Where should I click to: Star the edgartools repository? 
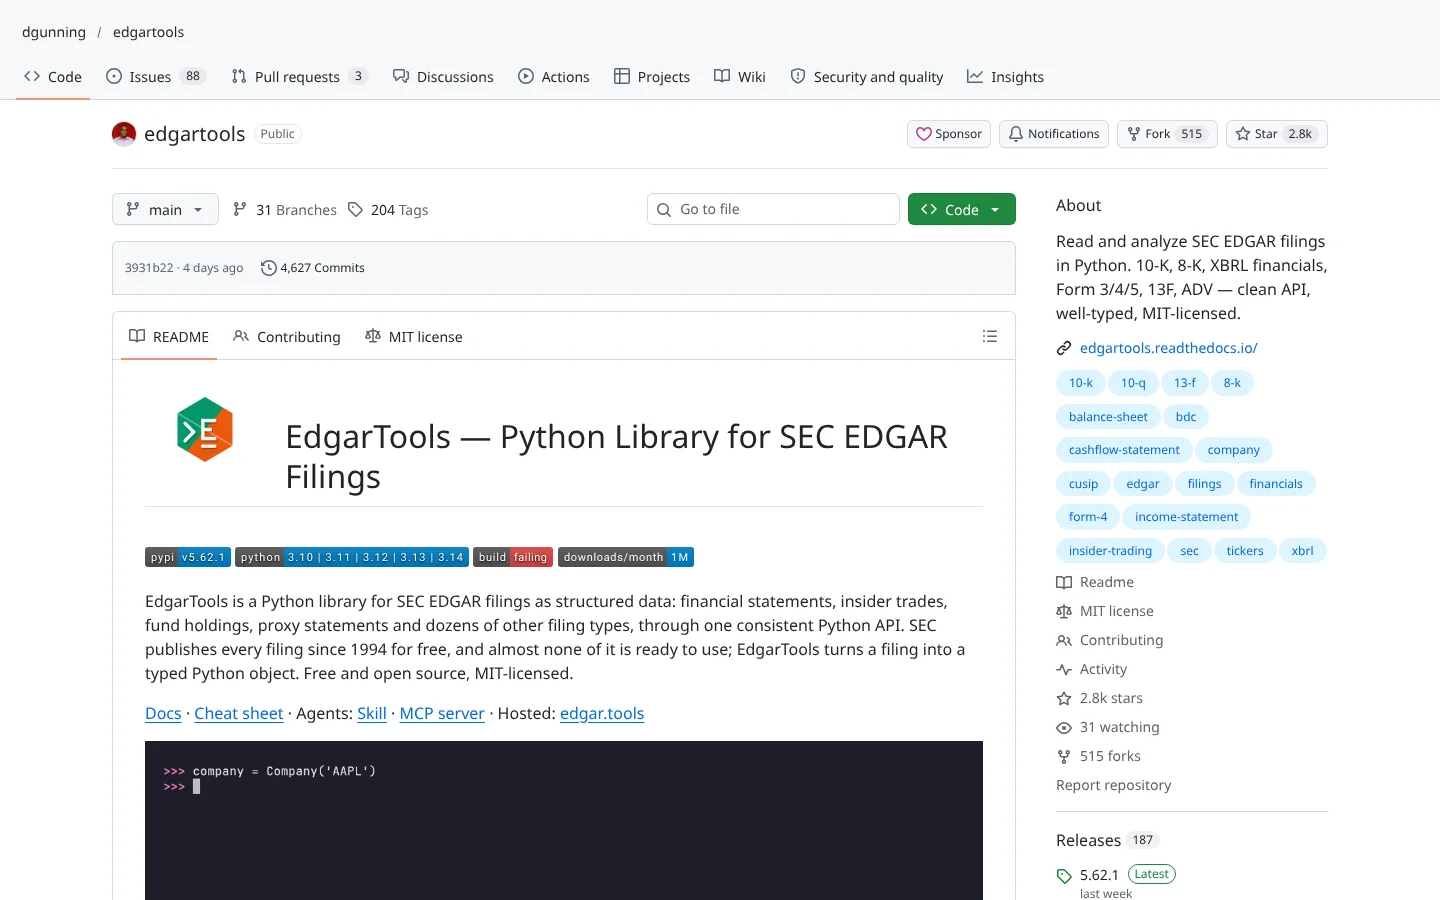pos(1277,134)
